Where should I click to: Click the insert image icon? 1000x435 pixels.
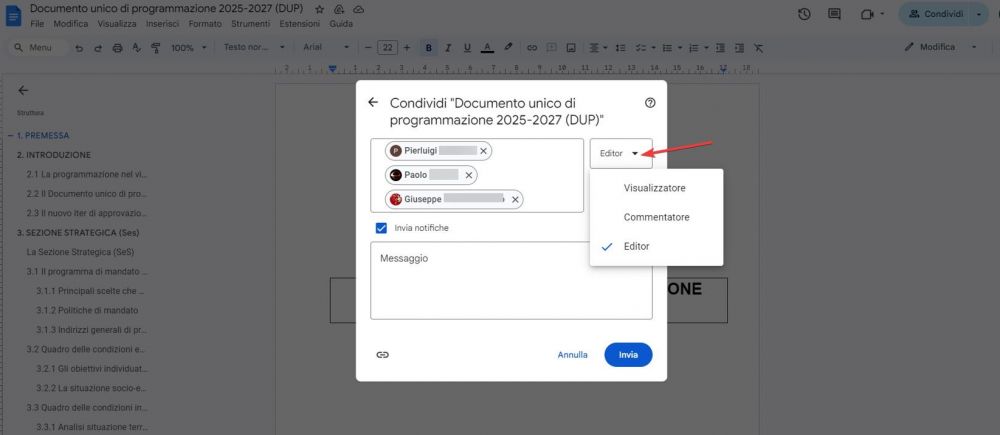(x=571, y=48)
